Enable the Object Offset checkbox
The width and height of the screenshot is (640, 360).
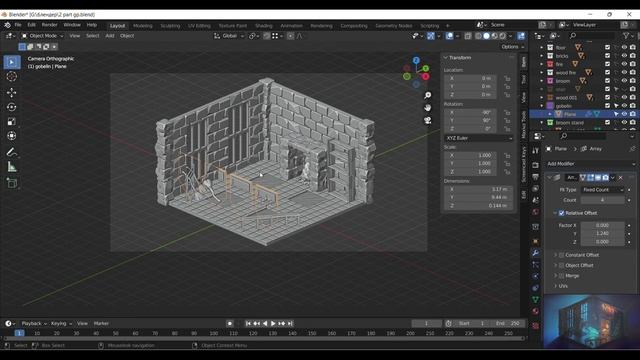coord(562,265)
